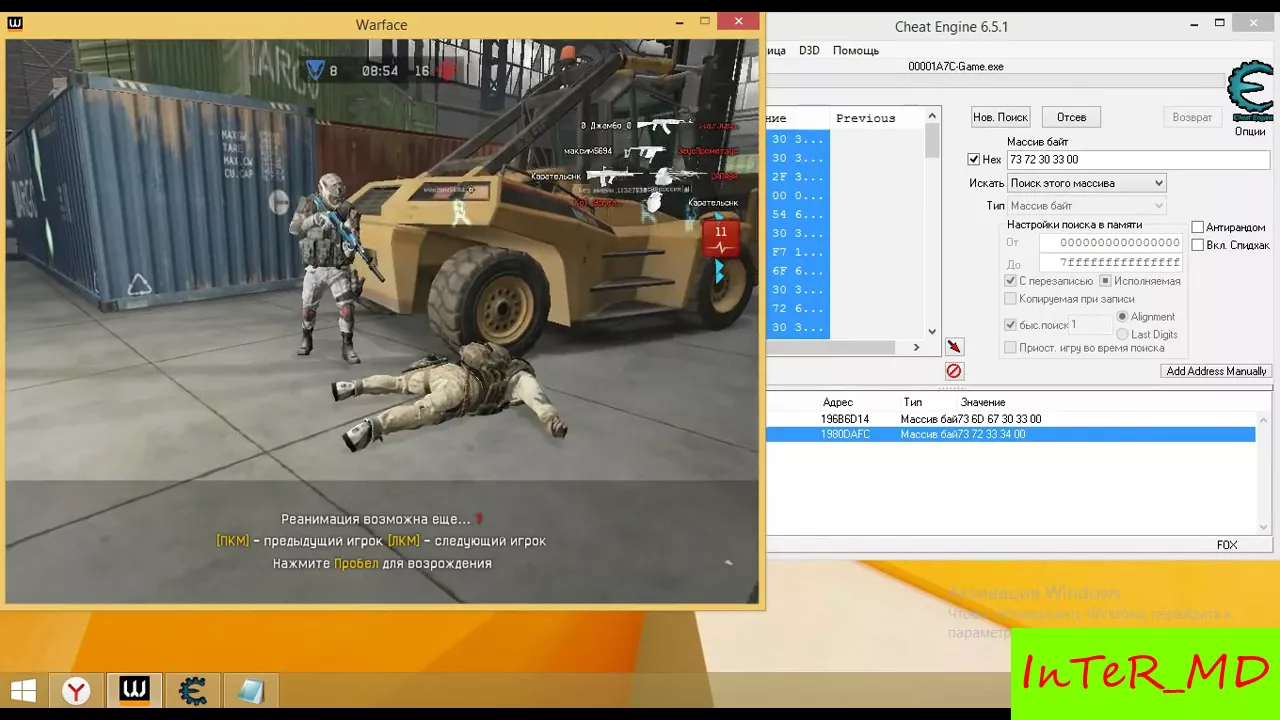Toggle the Исполняемая checkbox
1280x720 pixels.
pos(1105,282)
